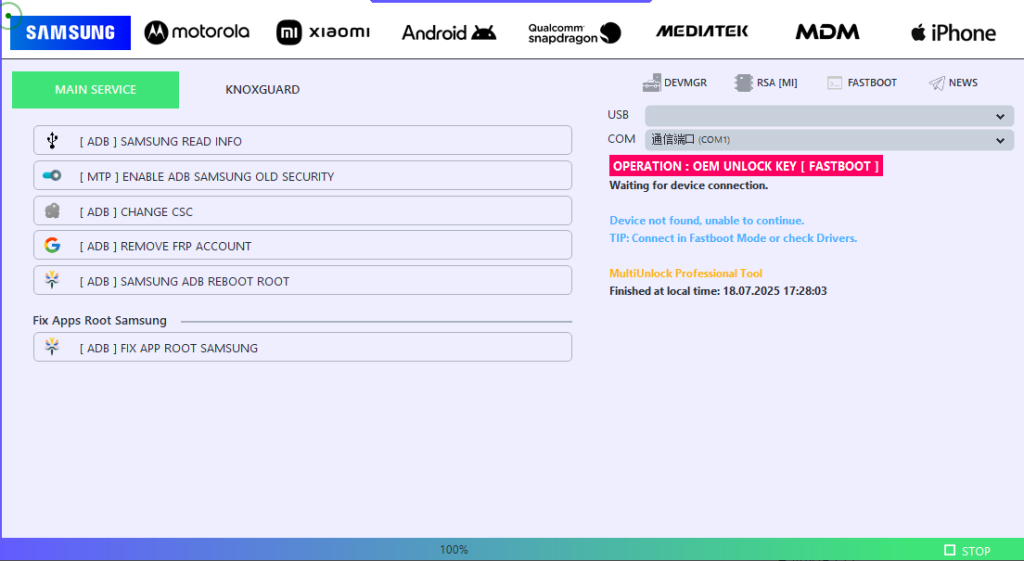Select the Samsung brand tab

click(x=71, y=33)
